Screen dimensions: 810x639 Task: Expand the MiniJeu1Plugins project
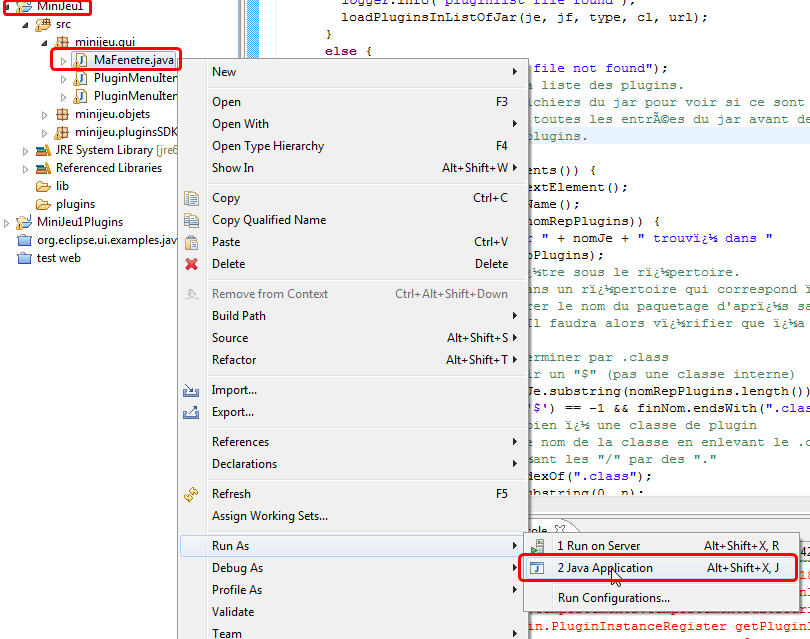pos(9,222)
